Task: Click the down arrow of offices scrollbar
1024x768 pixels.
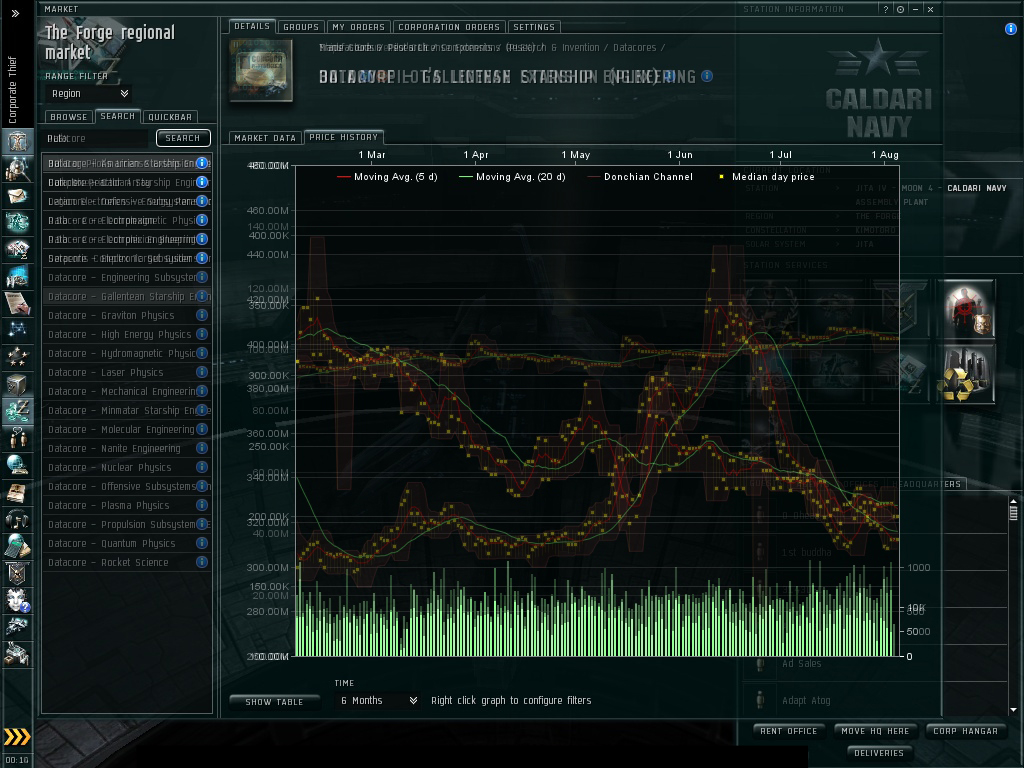Action: pyautogui.click(x=1013, y=709)
